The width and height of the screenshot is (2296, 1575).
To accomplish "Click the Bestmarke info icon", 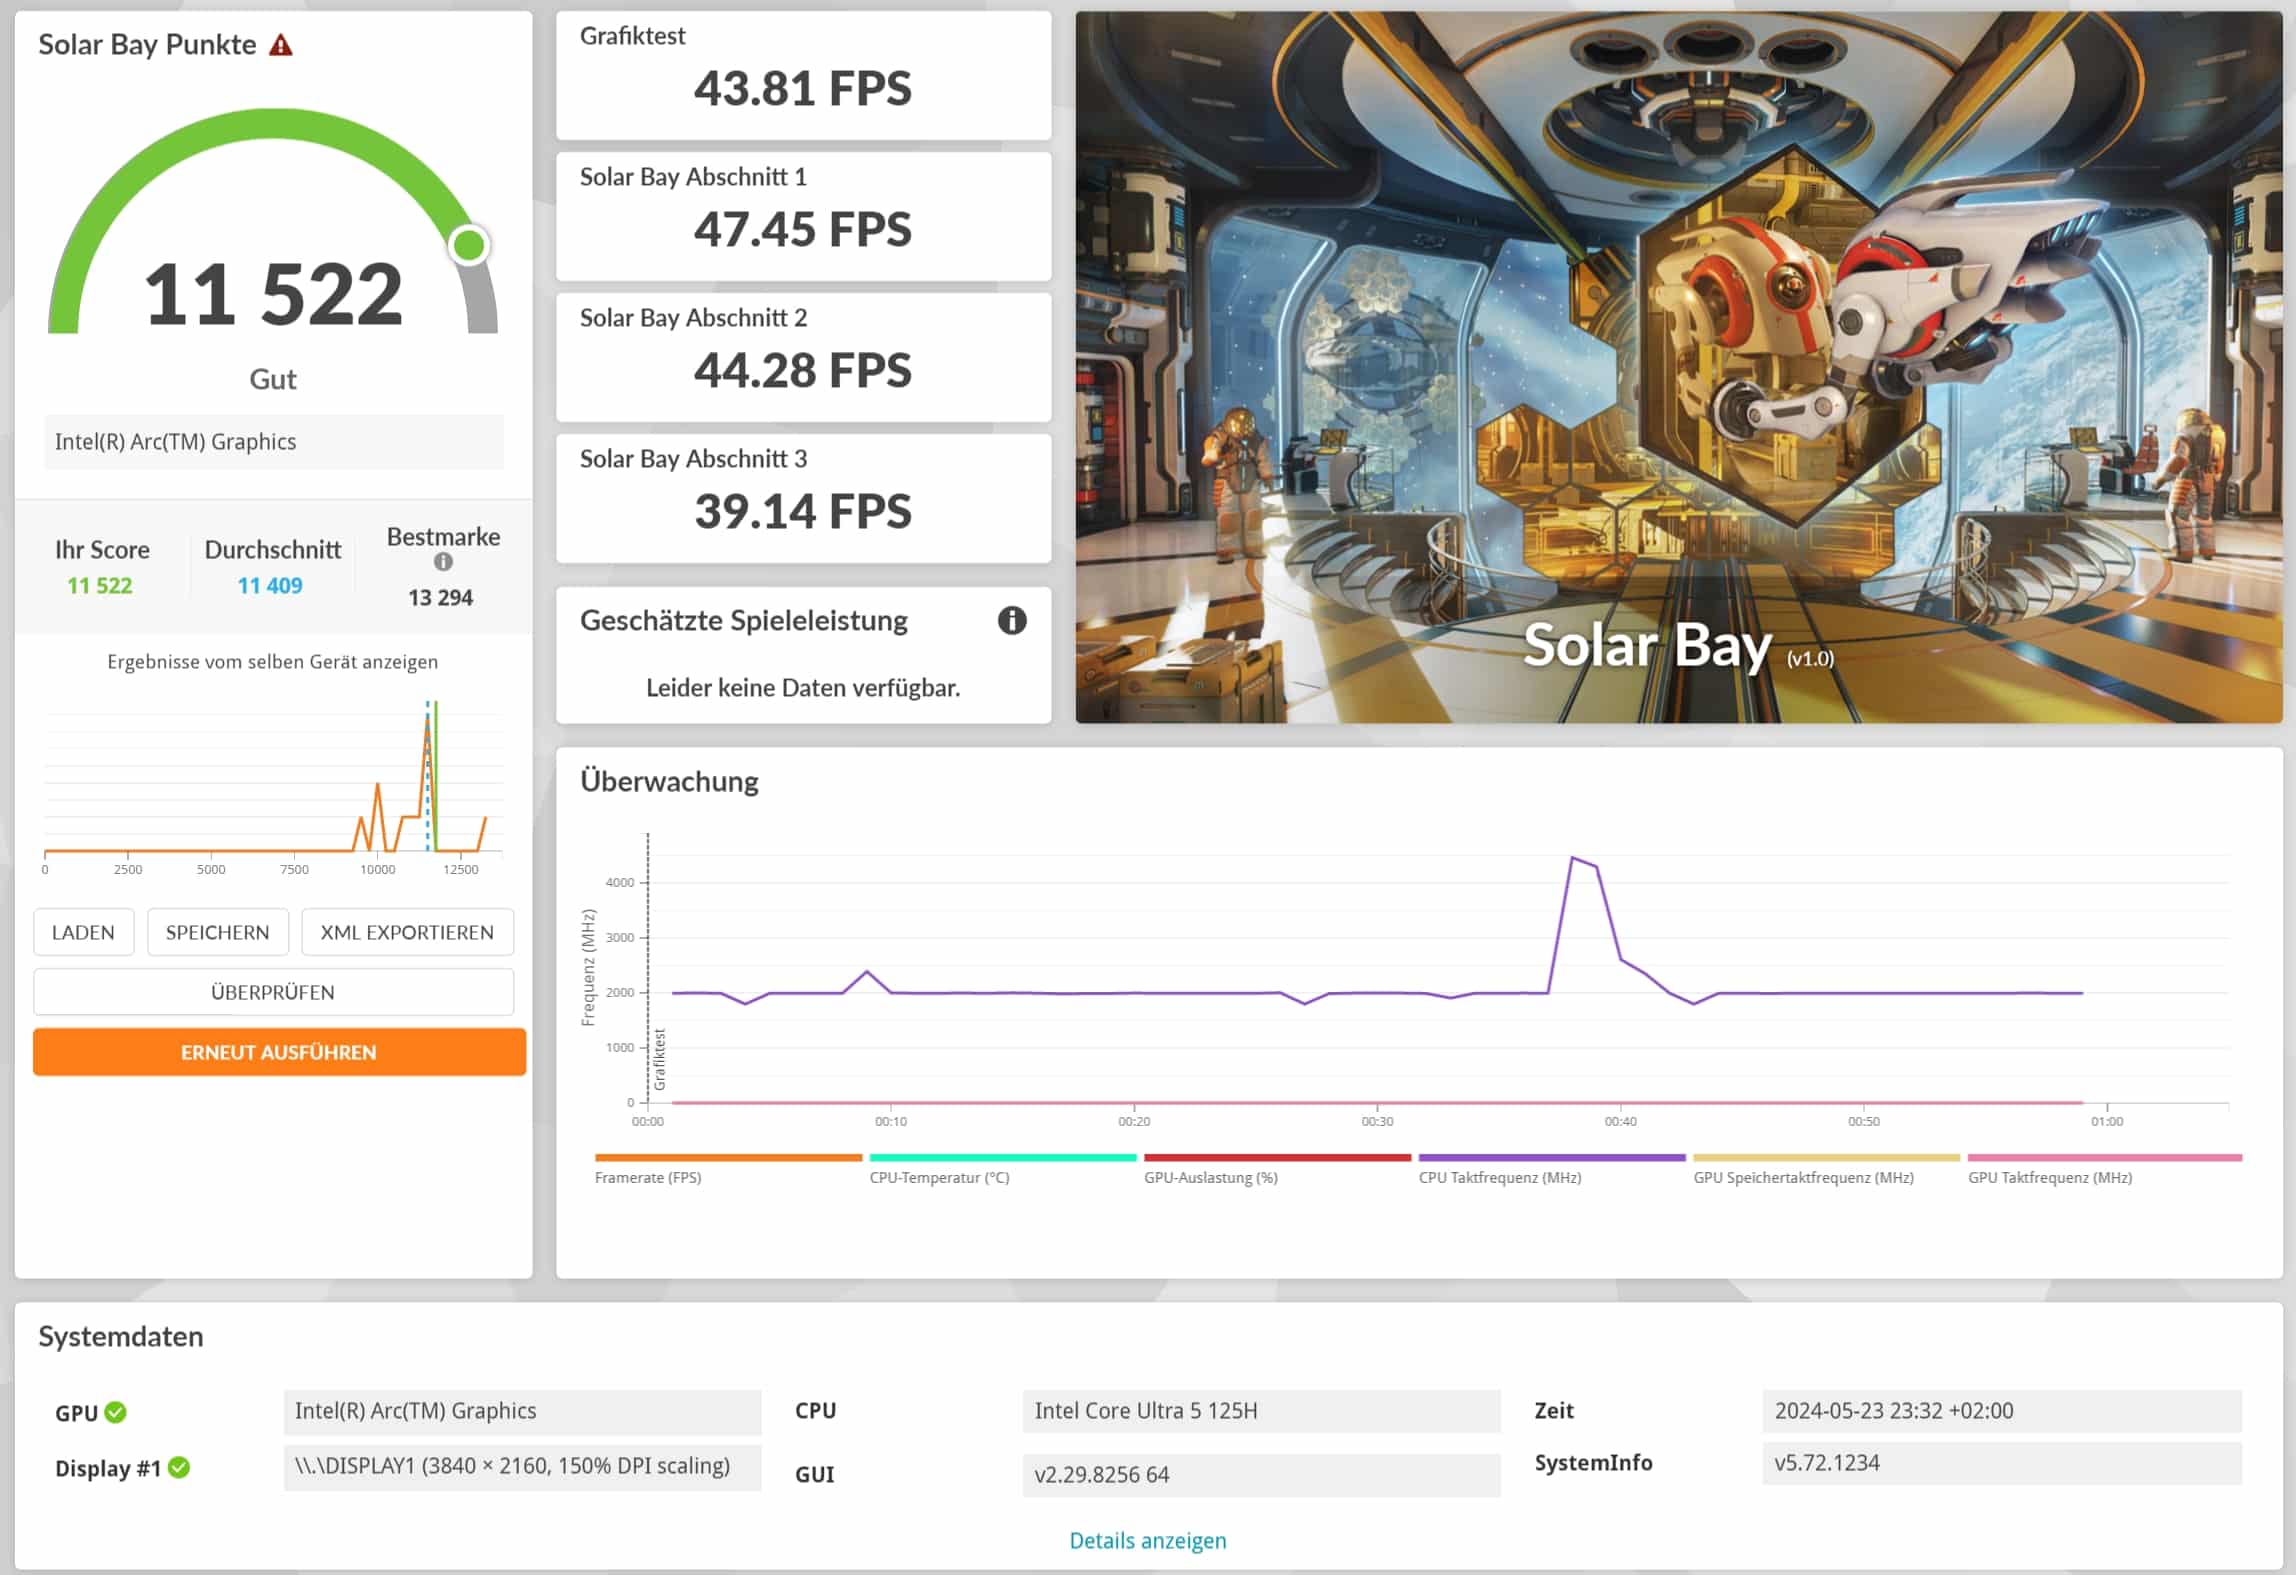I will (x=443, y=562).
